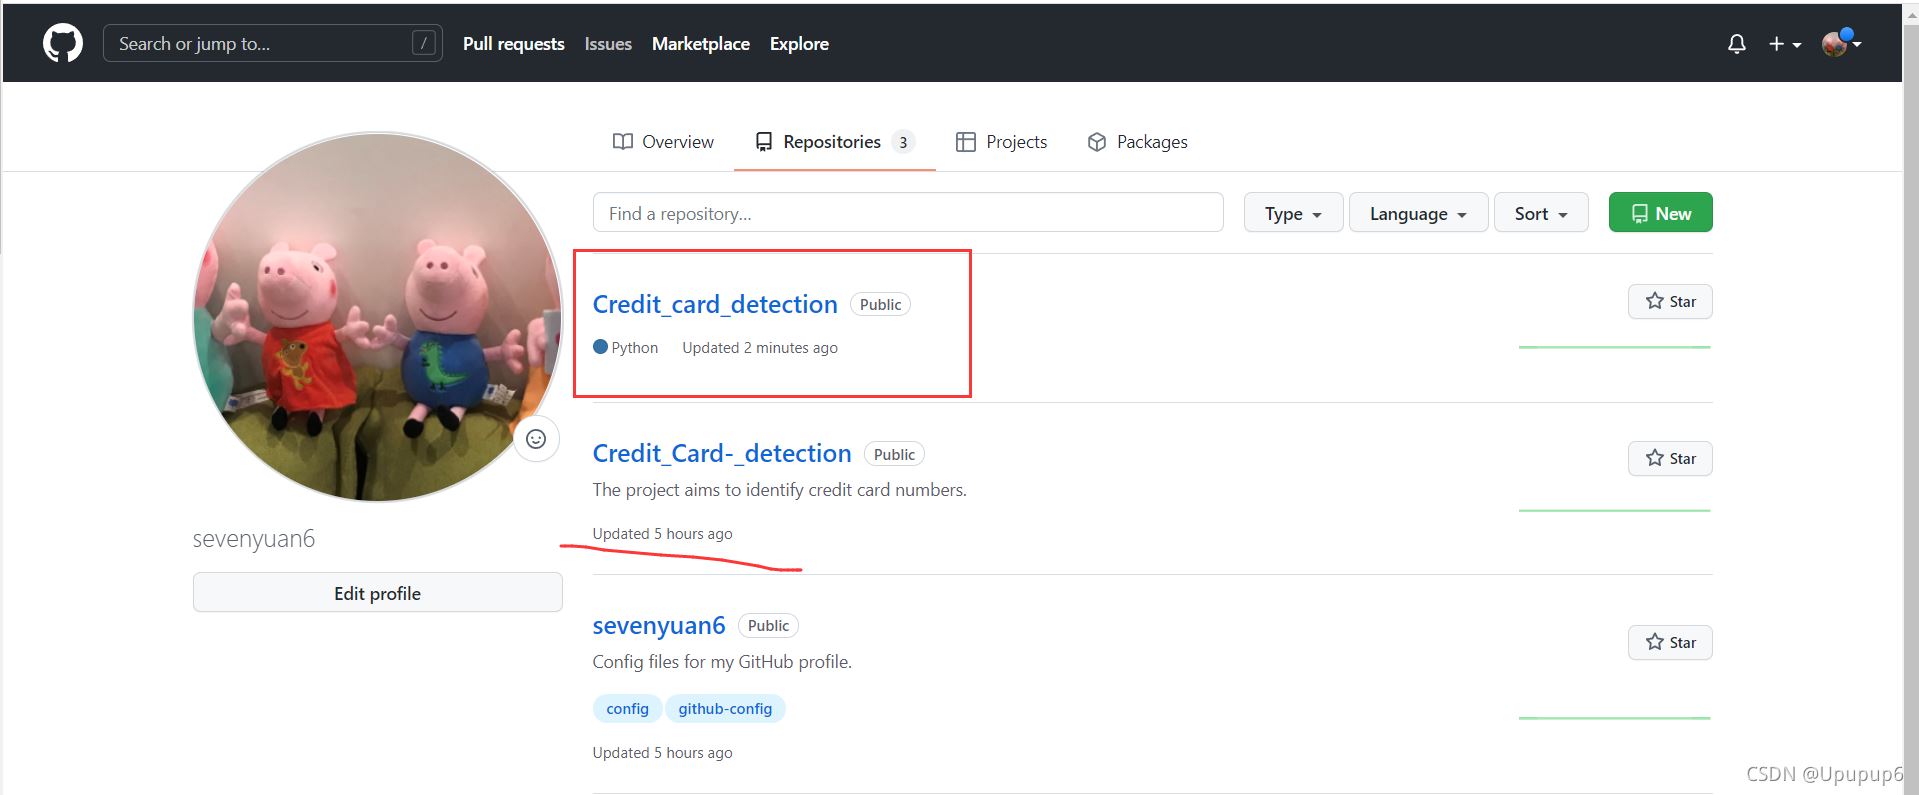Click the github-config topic tag
This screenshot has height=795, width=1919.
(725, 709)
